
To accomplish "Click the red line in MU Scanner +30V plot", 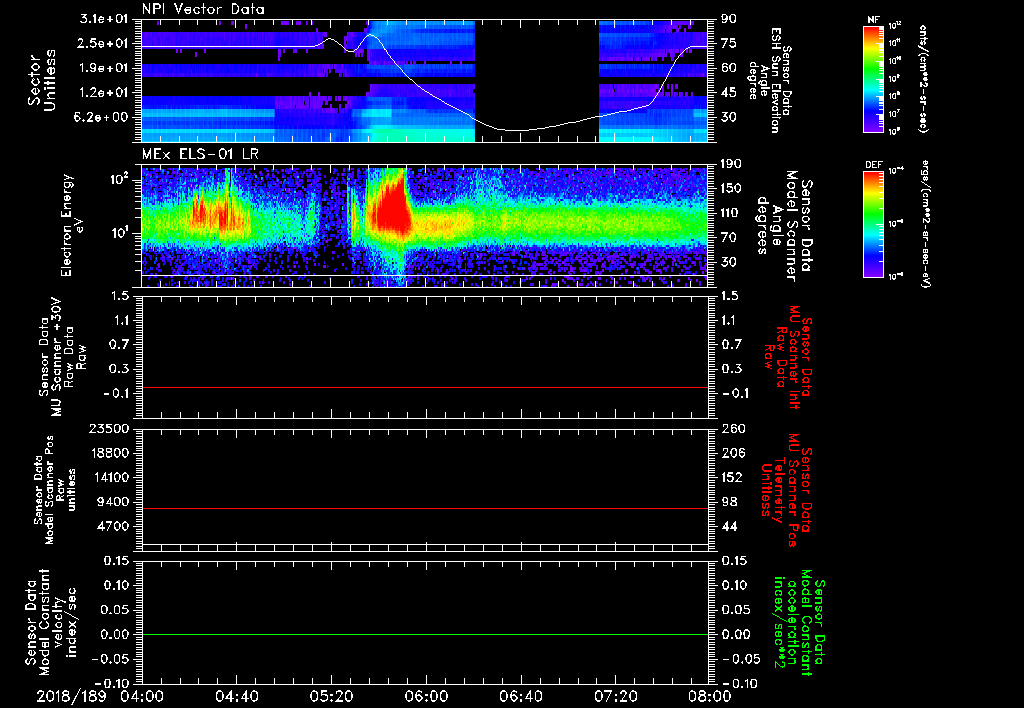I will tap(424, 388).
